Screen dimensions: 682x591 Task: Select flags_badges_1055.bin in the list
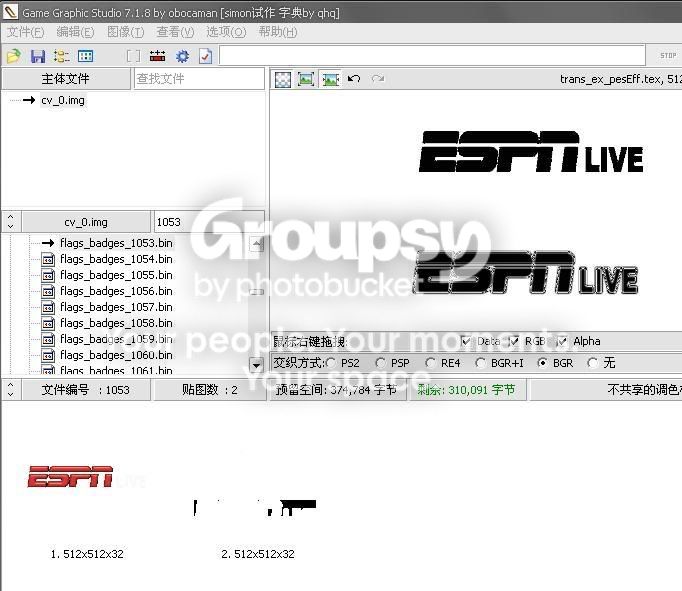116,275
